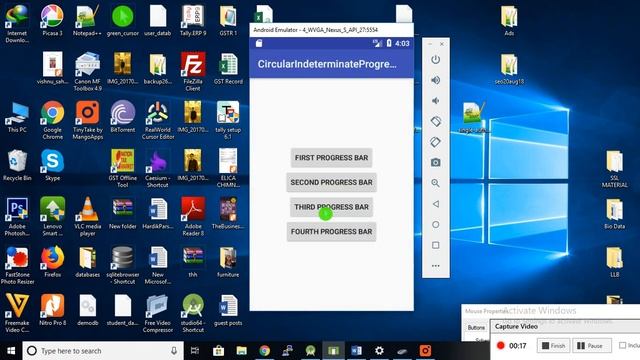Select the Adobe Reader 8 desktop icon
This screenshot has height=360, width=640.
pos(193,217)
